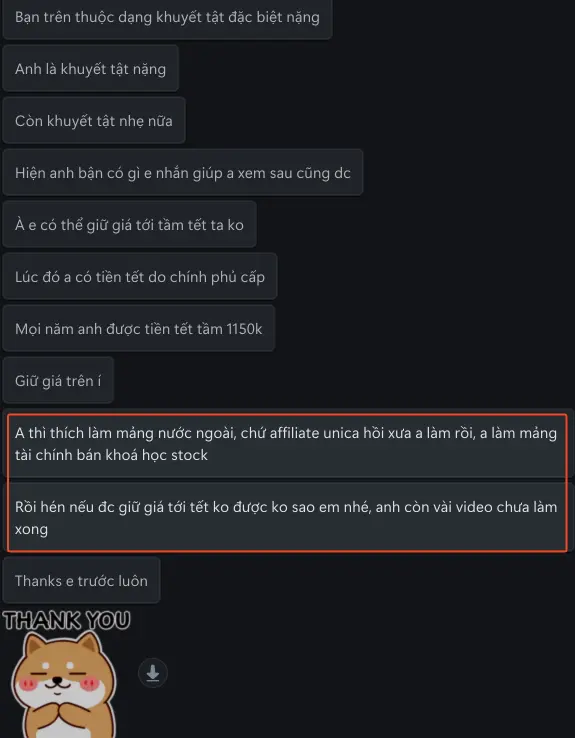
Task: Click the THANK YOU text on sticker
Action: click(x=66, y=620)
